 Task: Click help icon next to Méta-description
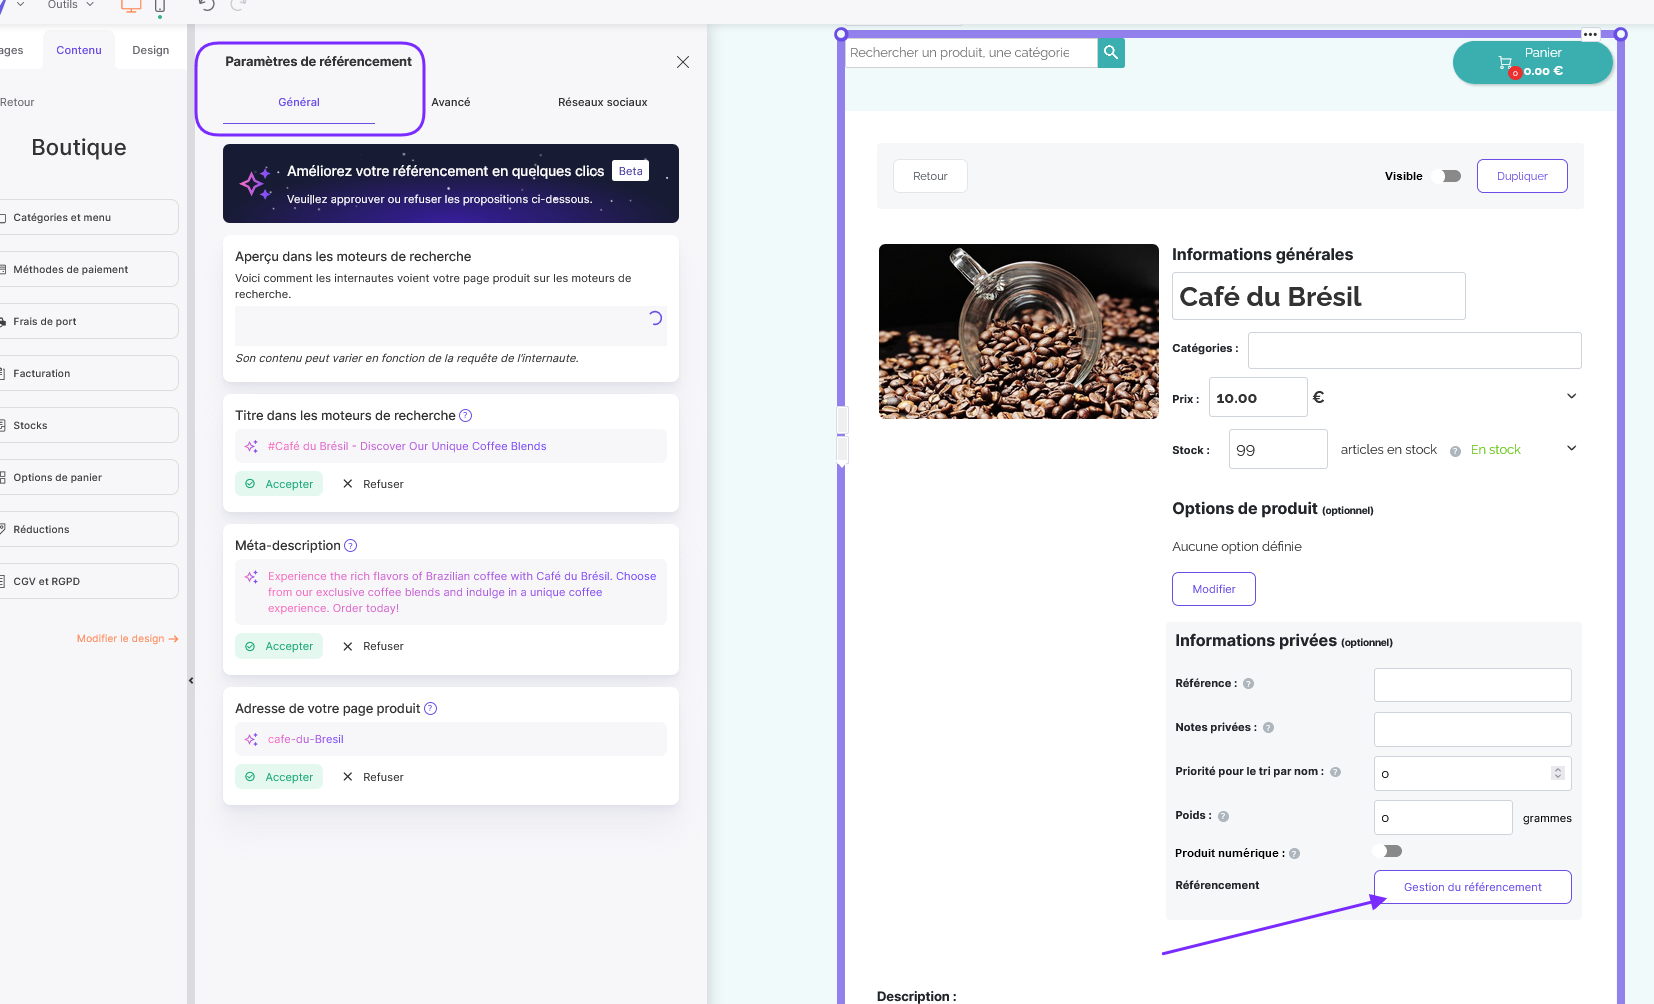point(351,546)
